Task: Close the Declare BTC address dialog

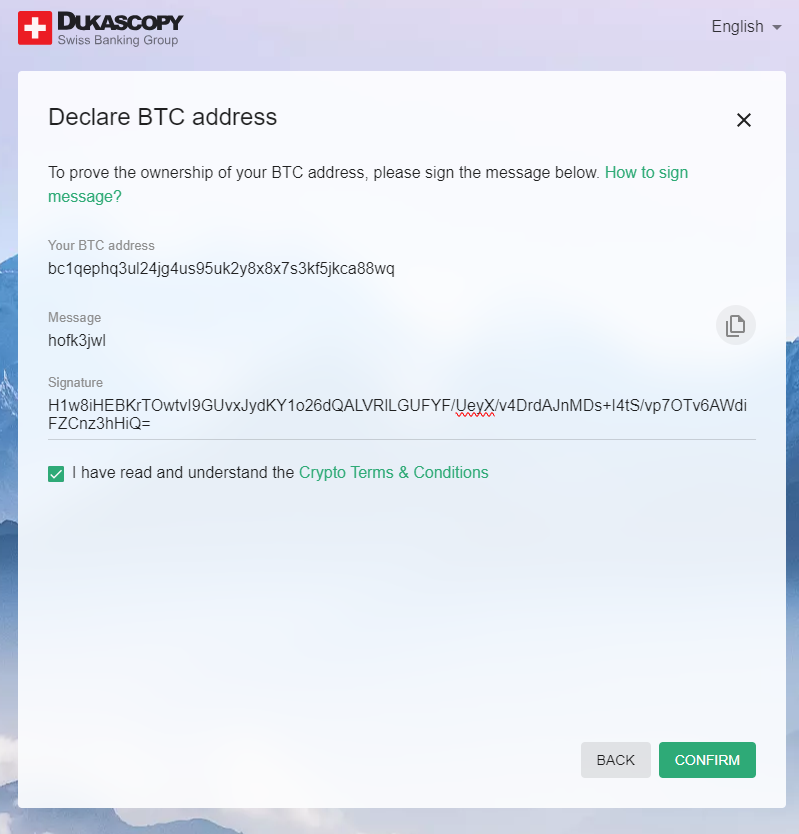Action: click(x=744, y=120)
